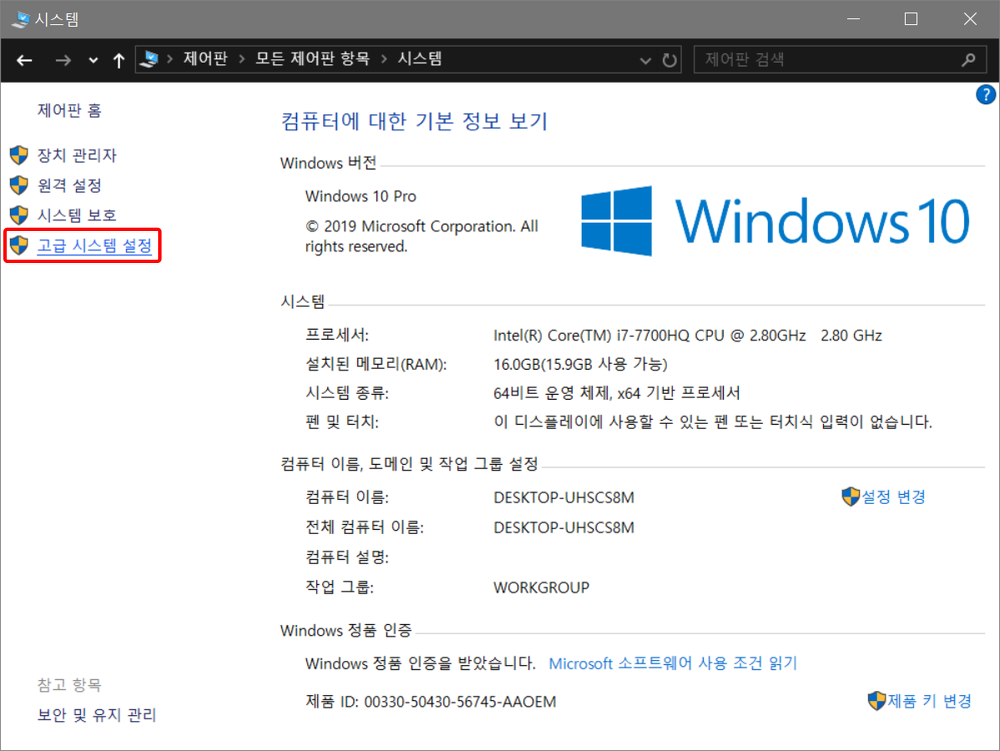
Task: Click shield icon beside 제품 키 변경
Action: [x=877, y=701]
